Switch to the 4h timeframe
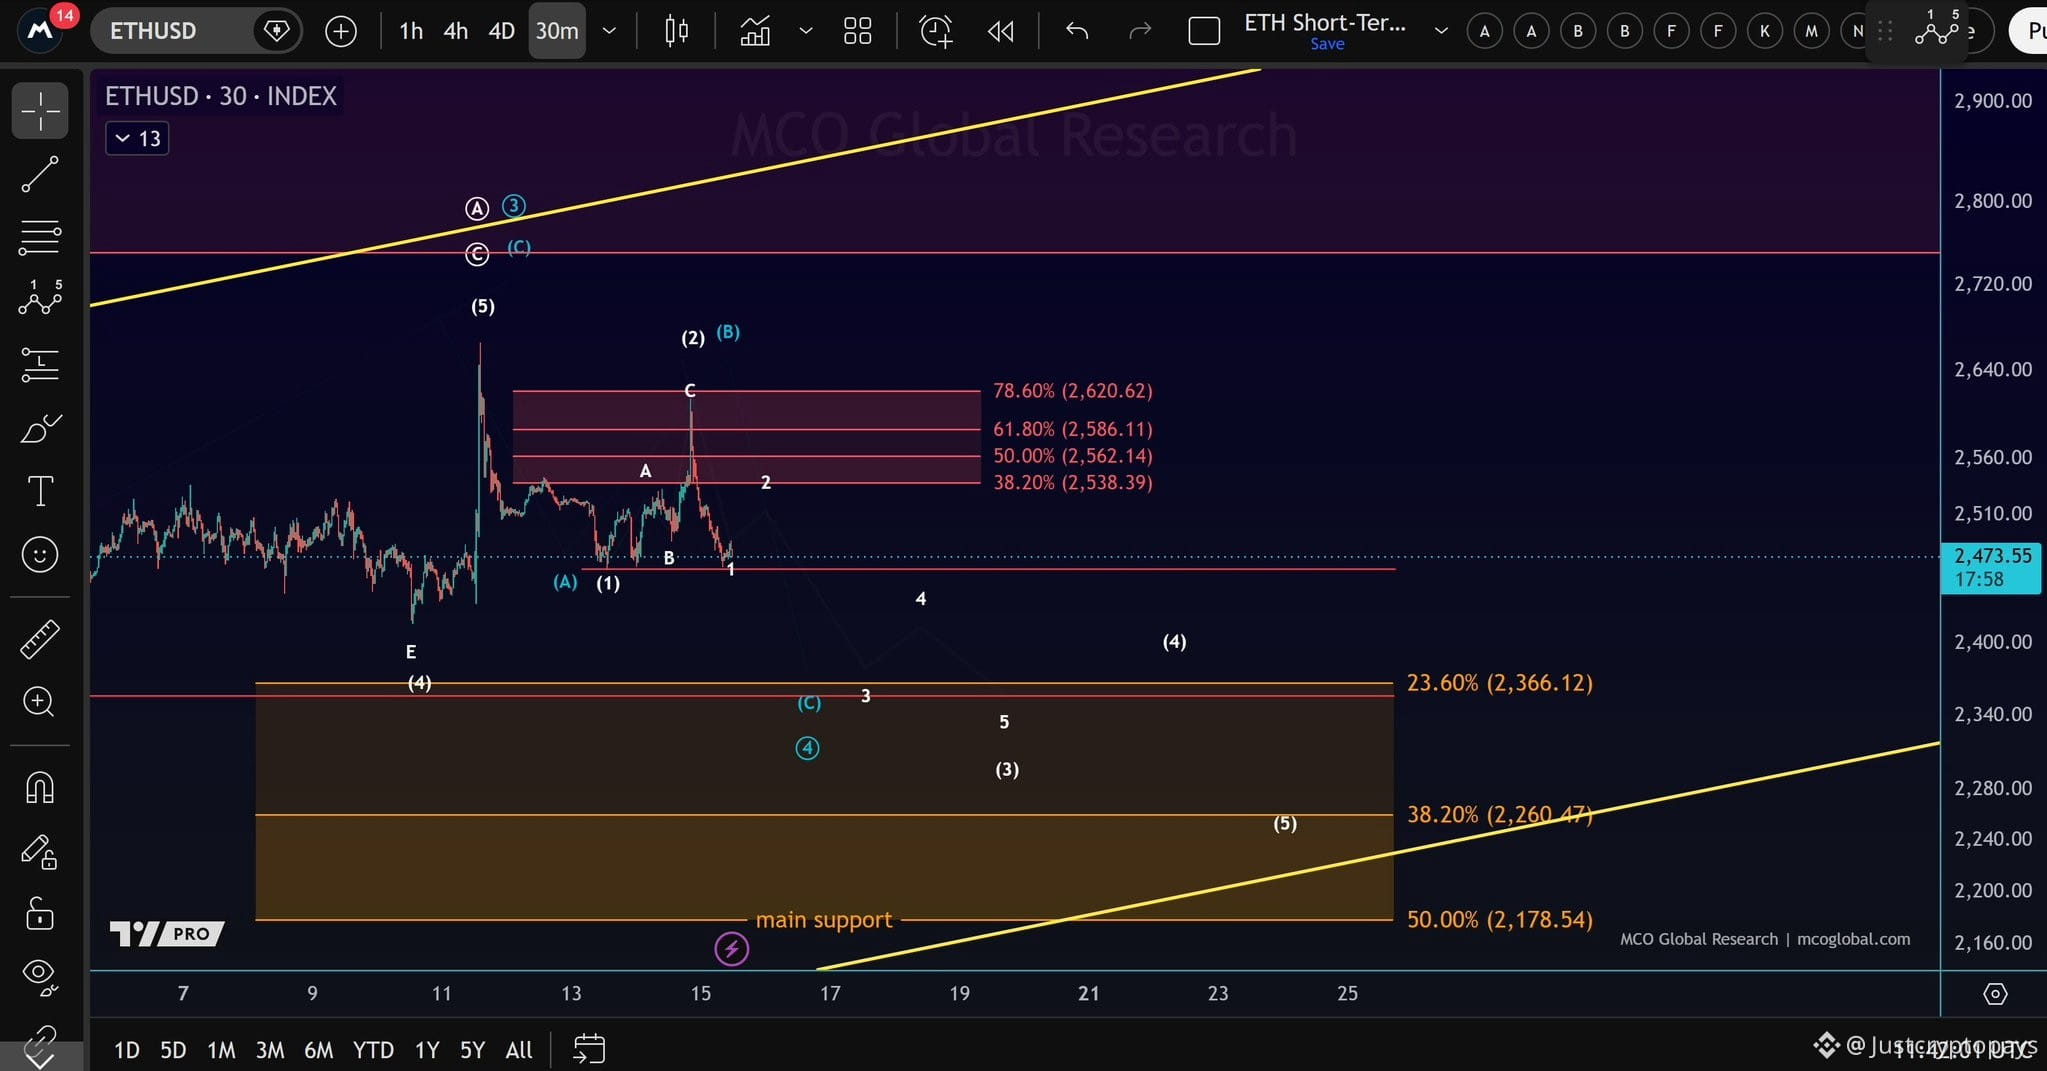The height and width of the screenshot is (1071, 2047). click(456, 31)
